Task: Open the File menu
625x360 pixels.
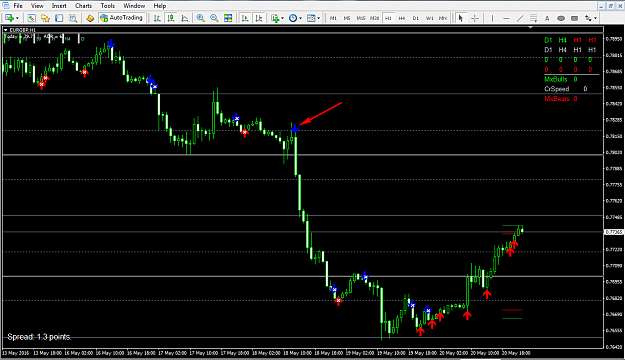Action: (18, 6)
